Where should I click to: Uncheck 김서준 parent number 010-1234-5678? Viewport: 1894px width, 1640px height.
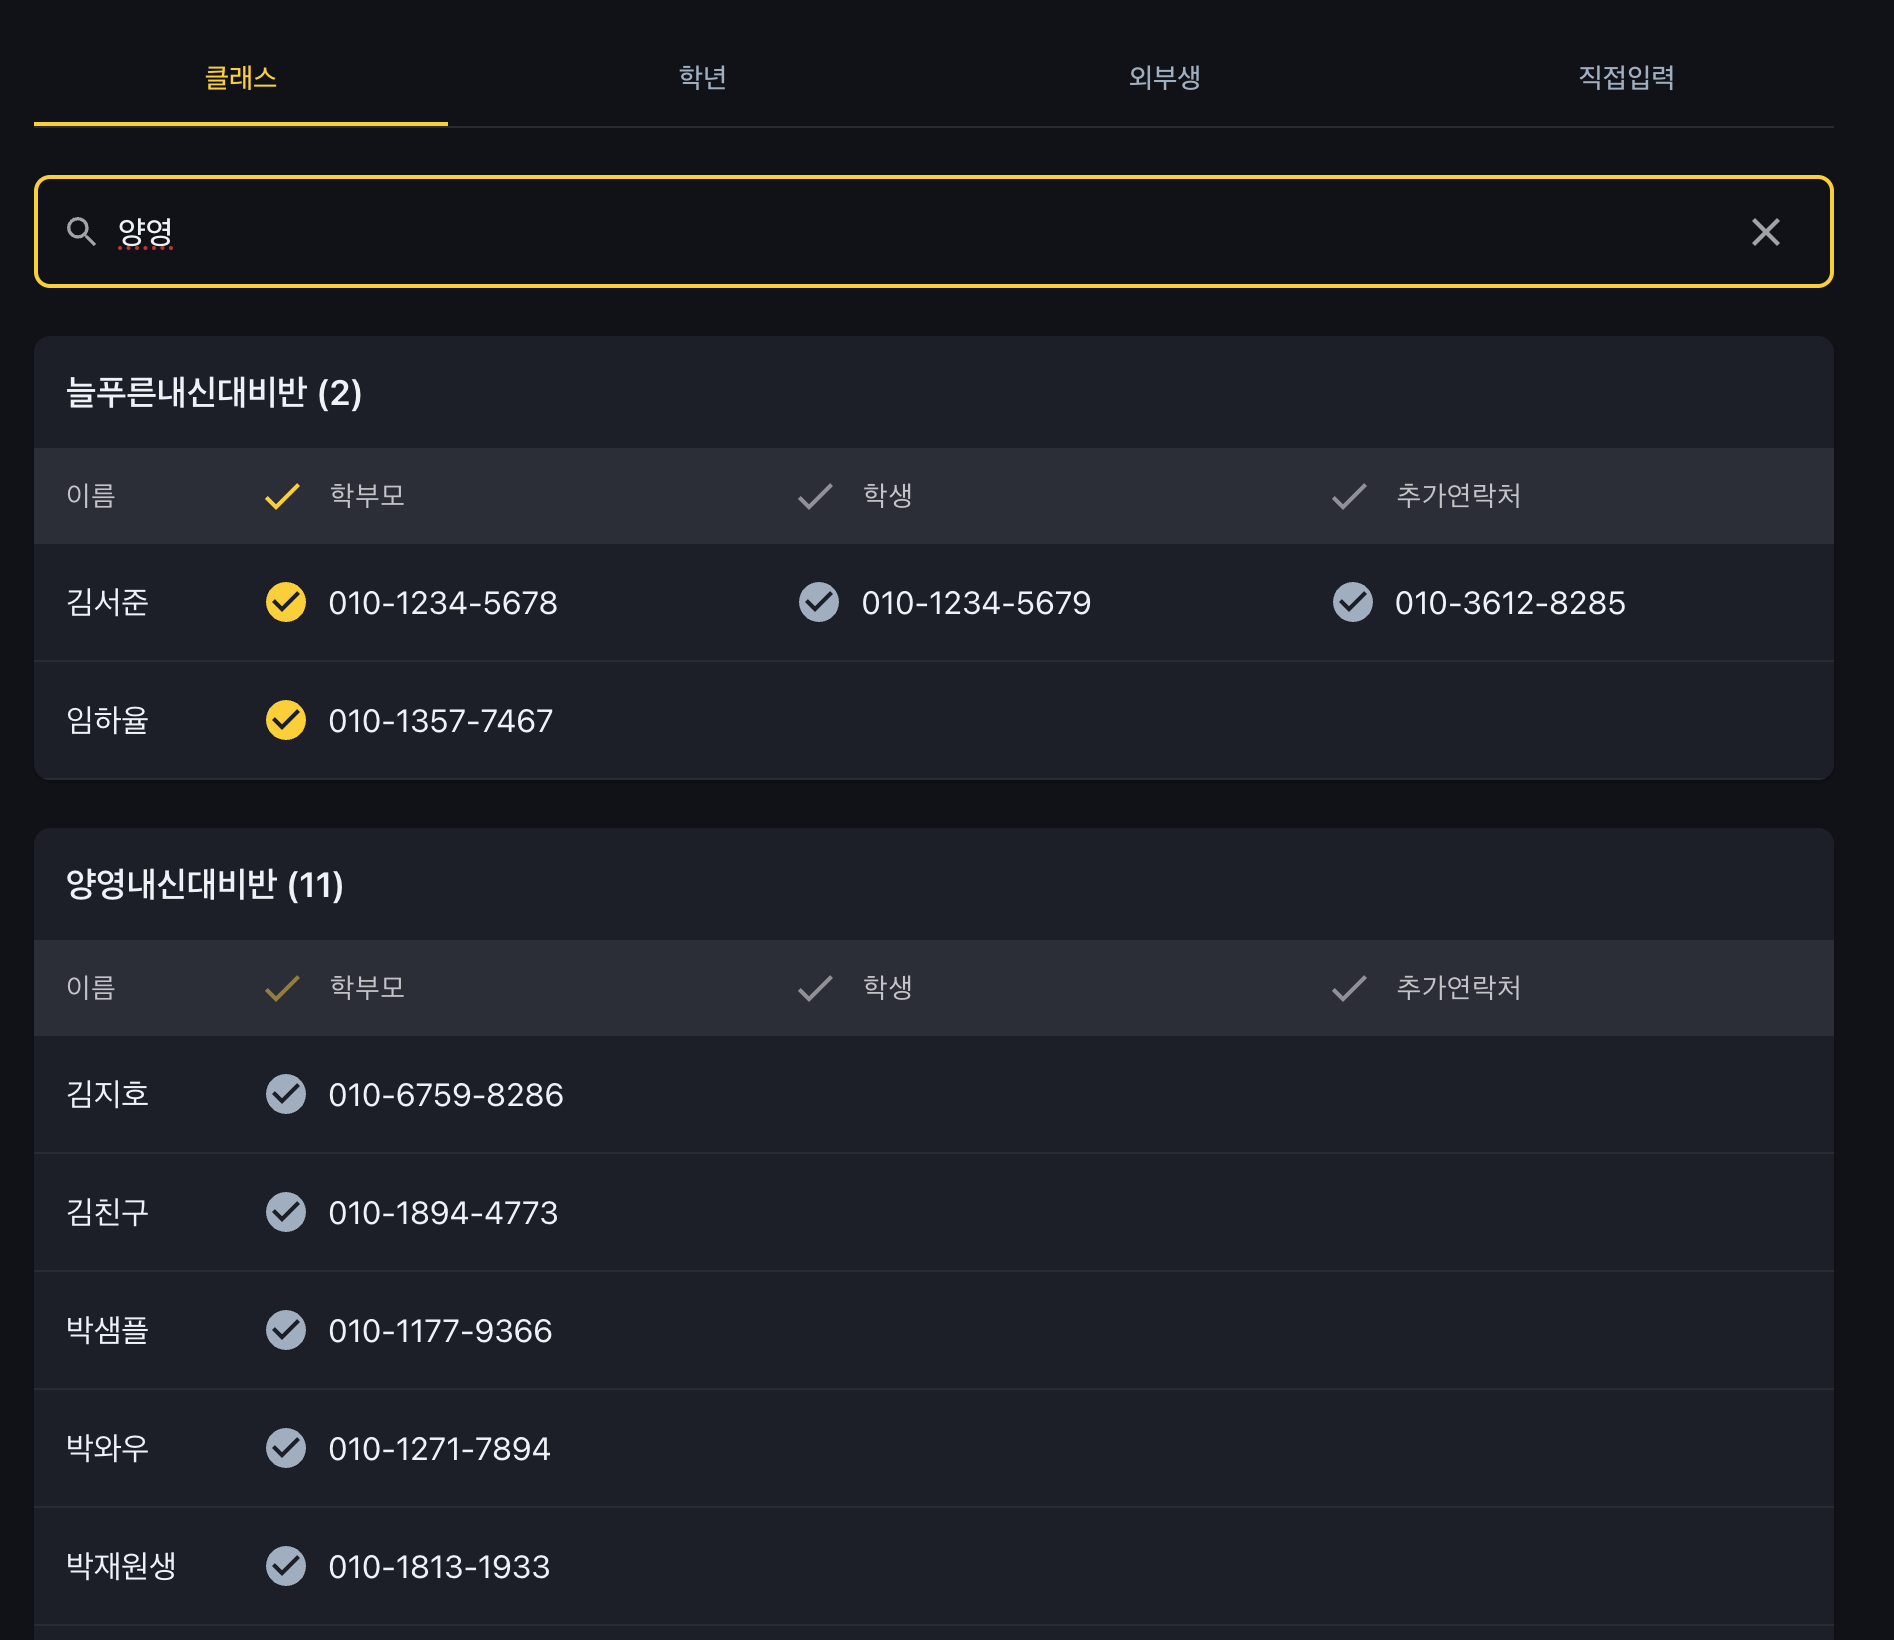(286, 602)
